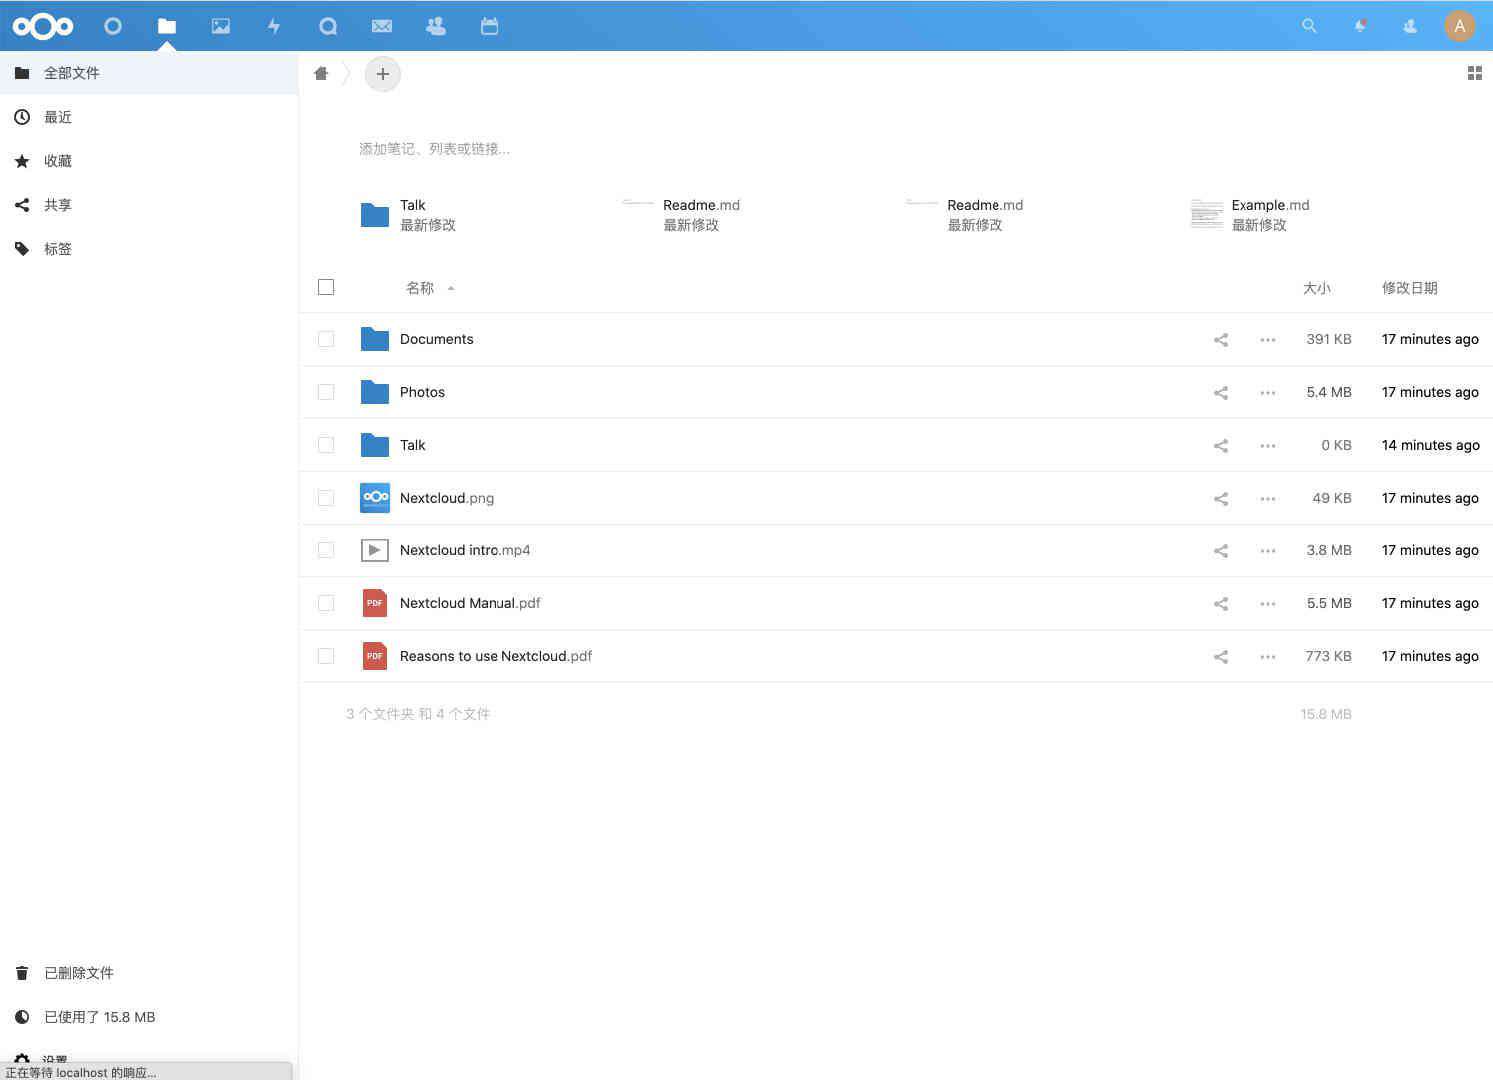Click the '17 minutes ago' date of Reasons to use Nextcloud.pdf
The height and width of the screenshot is (1080, 1493).
pos(1430,656)
